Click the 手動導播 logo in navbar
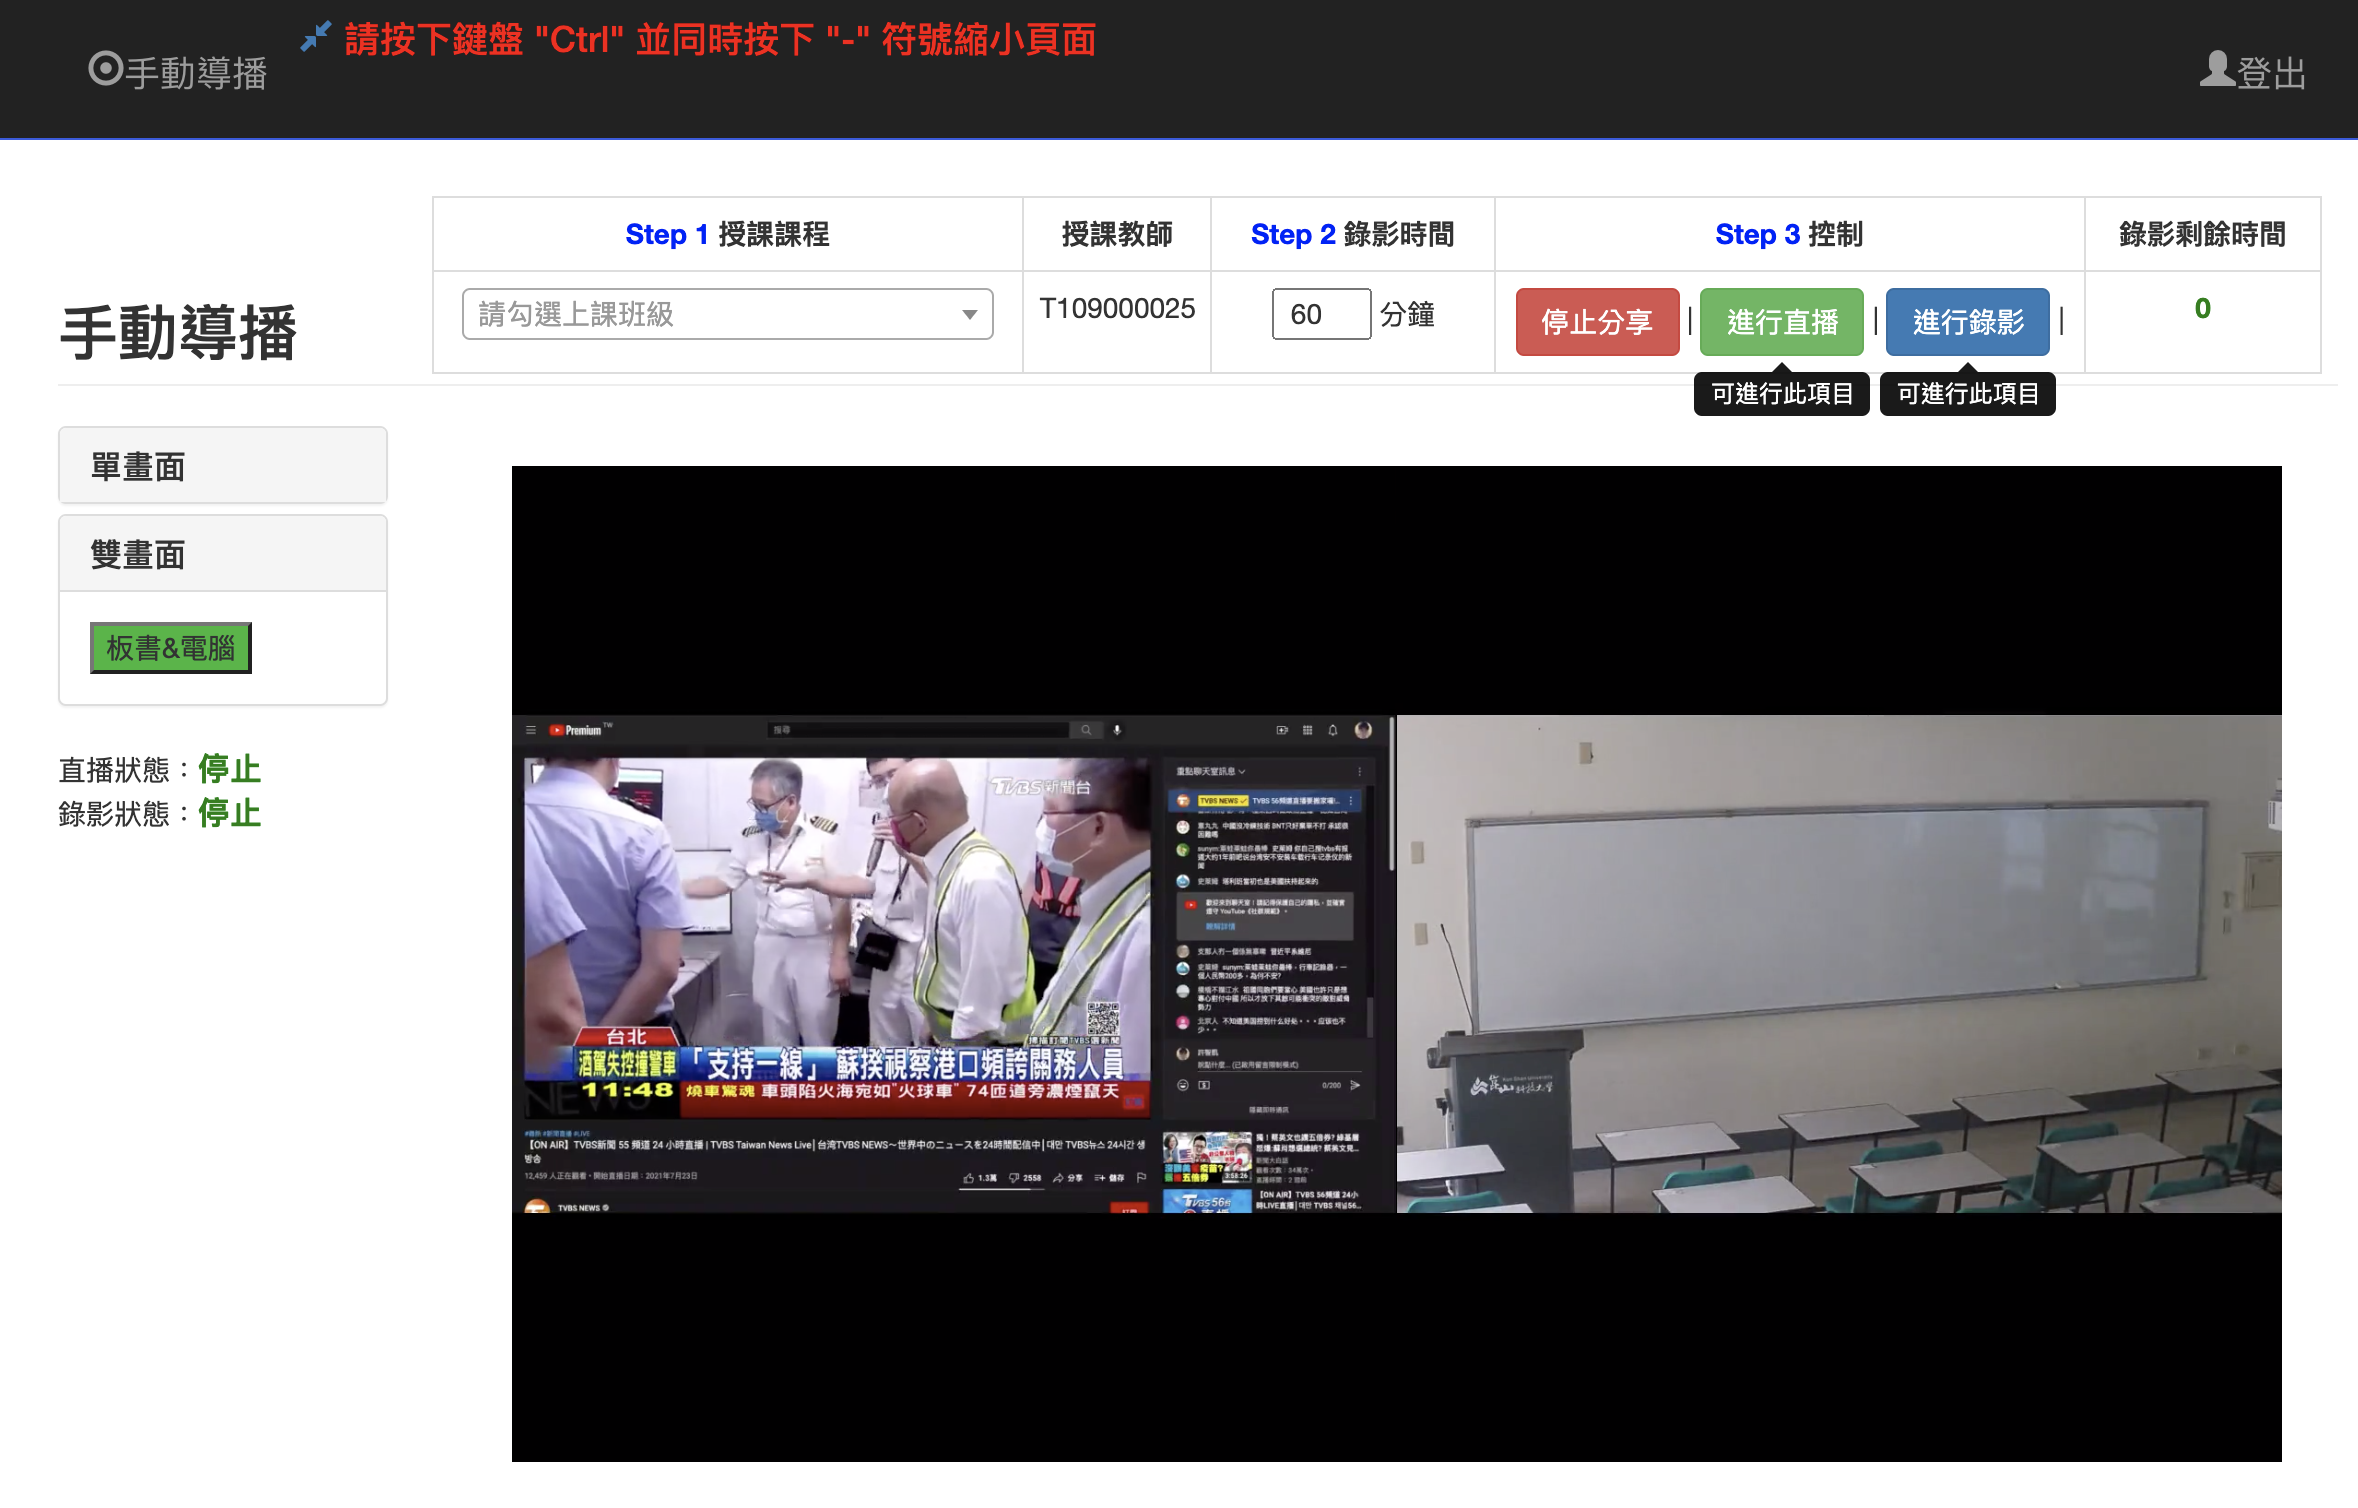Screen dimensions: 2358x1508 point(178,72)
